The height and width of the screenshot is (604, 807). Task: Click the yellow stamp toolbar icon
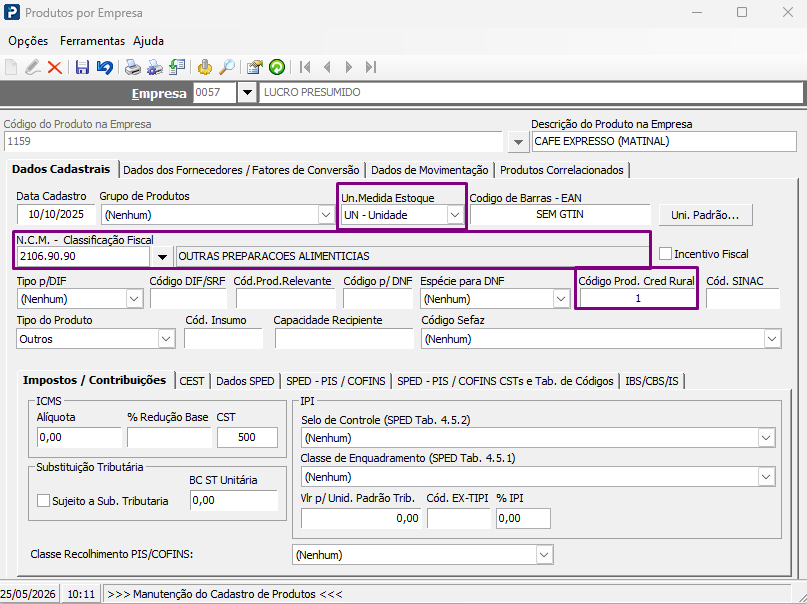205,67
